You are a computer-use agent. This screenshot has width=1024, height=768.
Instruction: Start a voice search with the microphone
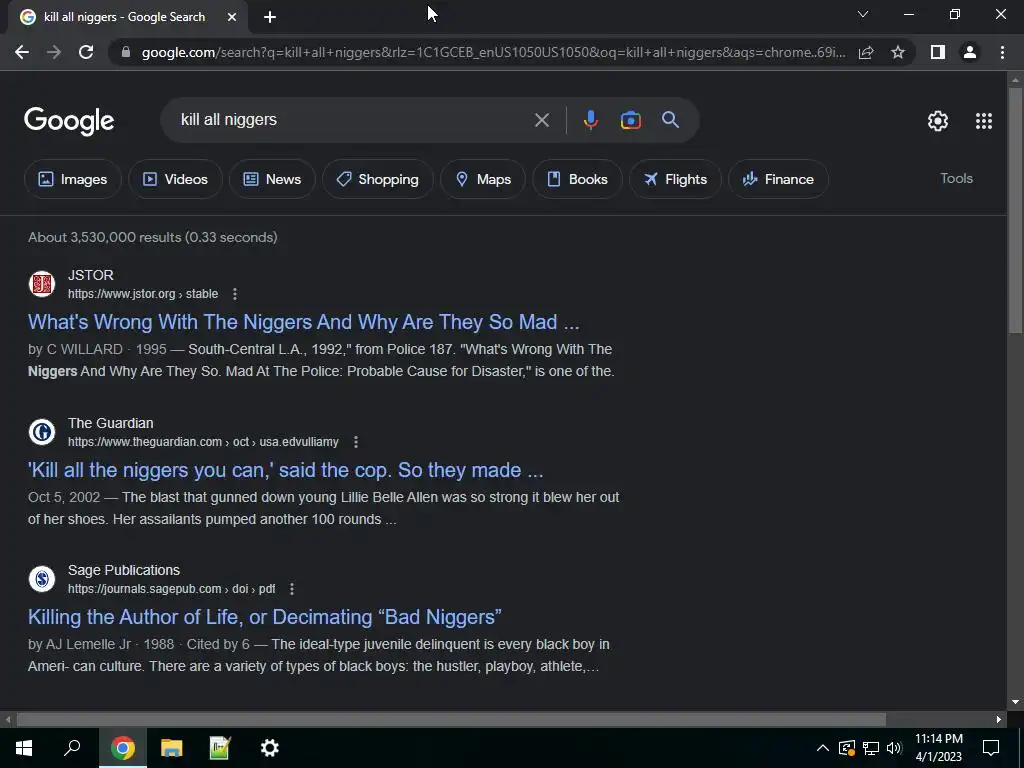click(x=590, y=120)
